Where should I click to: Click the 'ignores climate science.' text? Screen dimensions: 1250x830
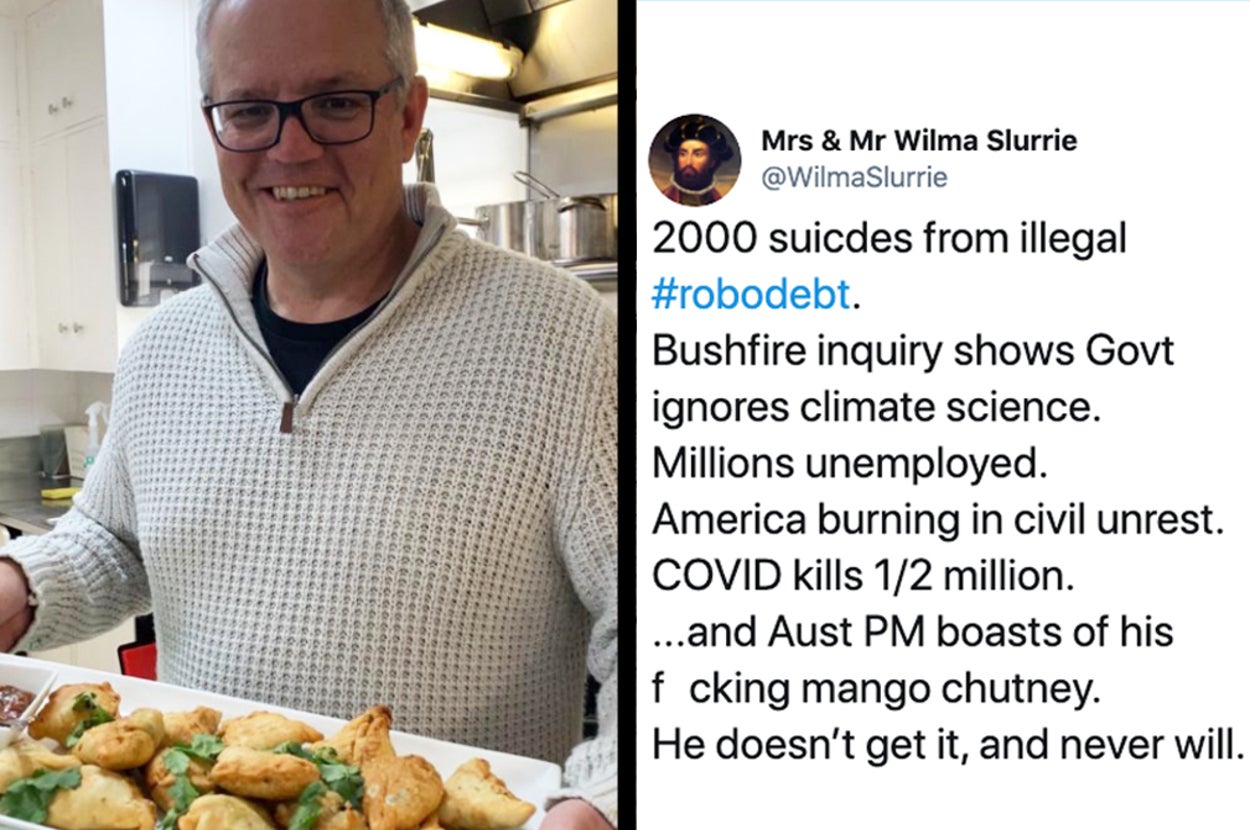click(x=876, y=408)
